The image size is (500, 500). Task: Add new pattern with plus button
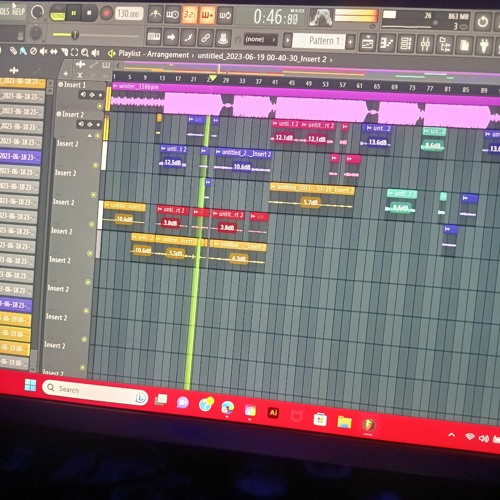[x=350, y=42]
